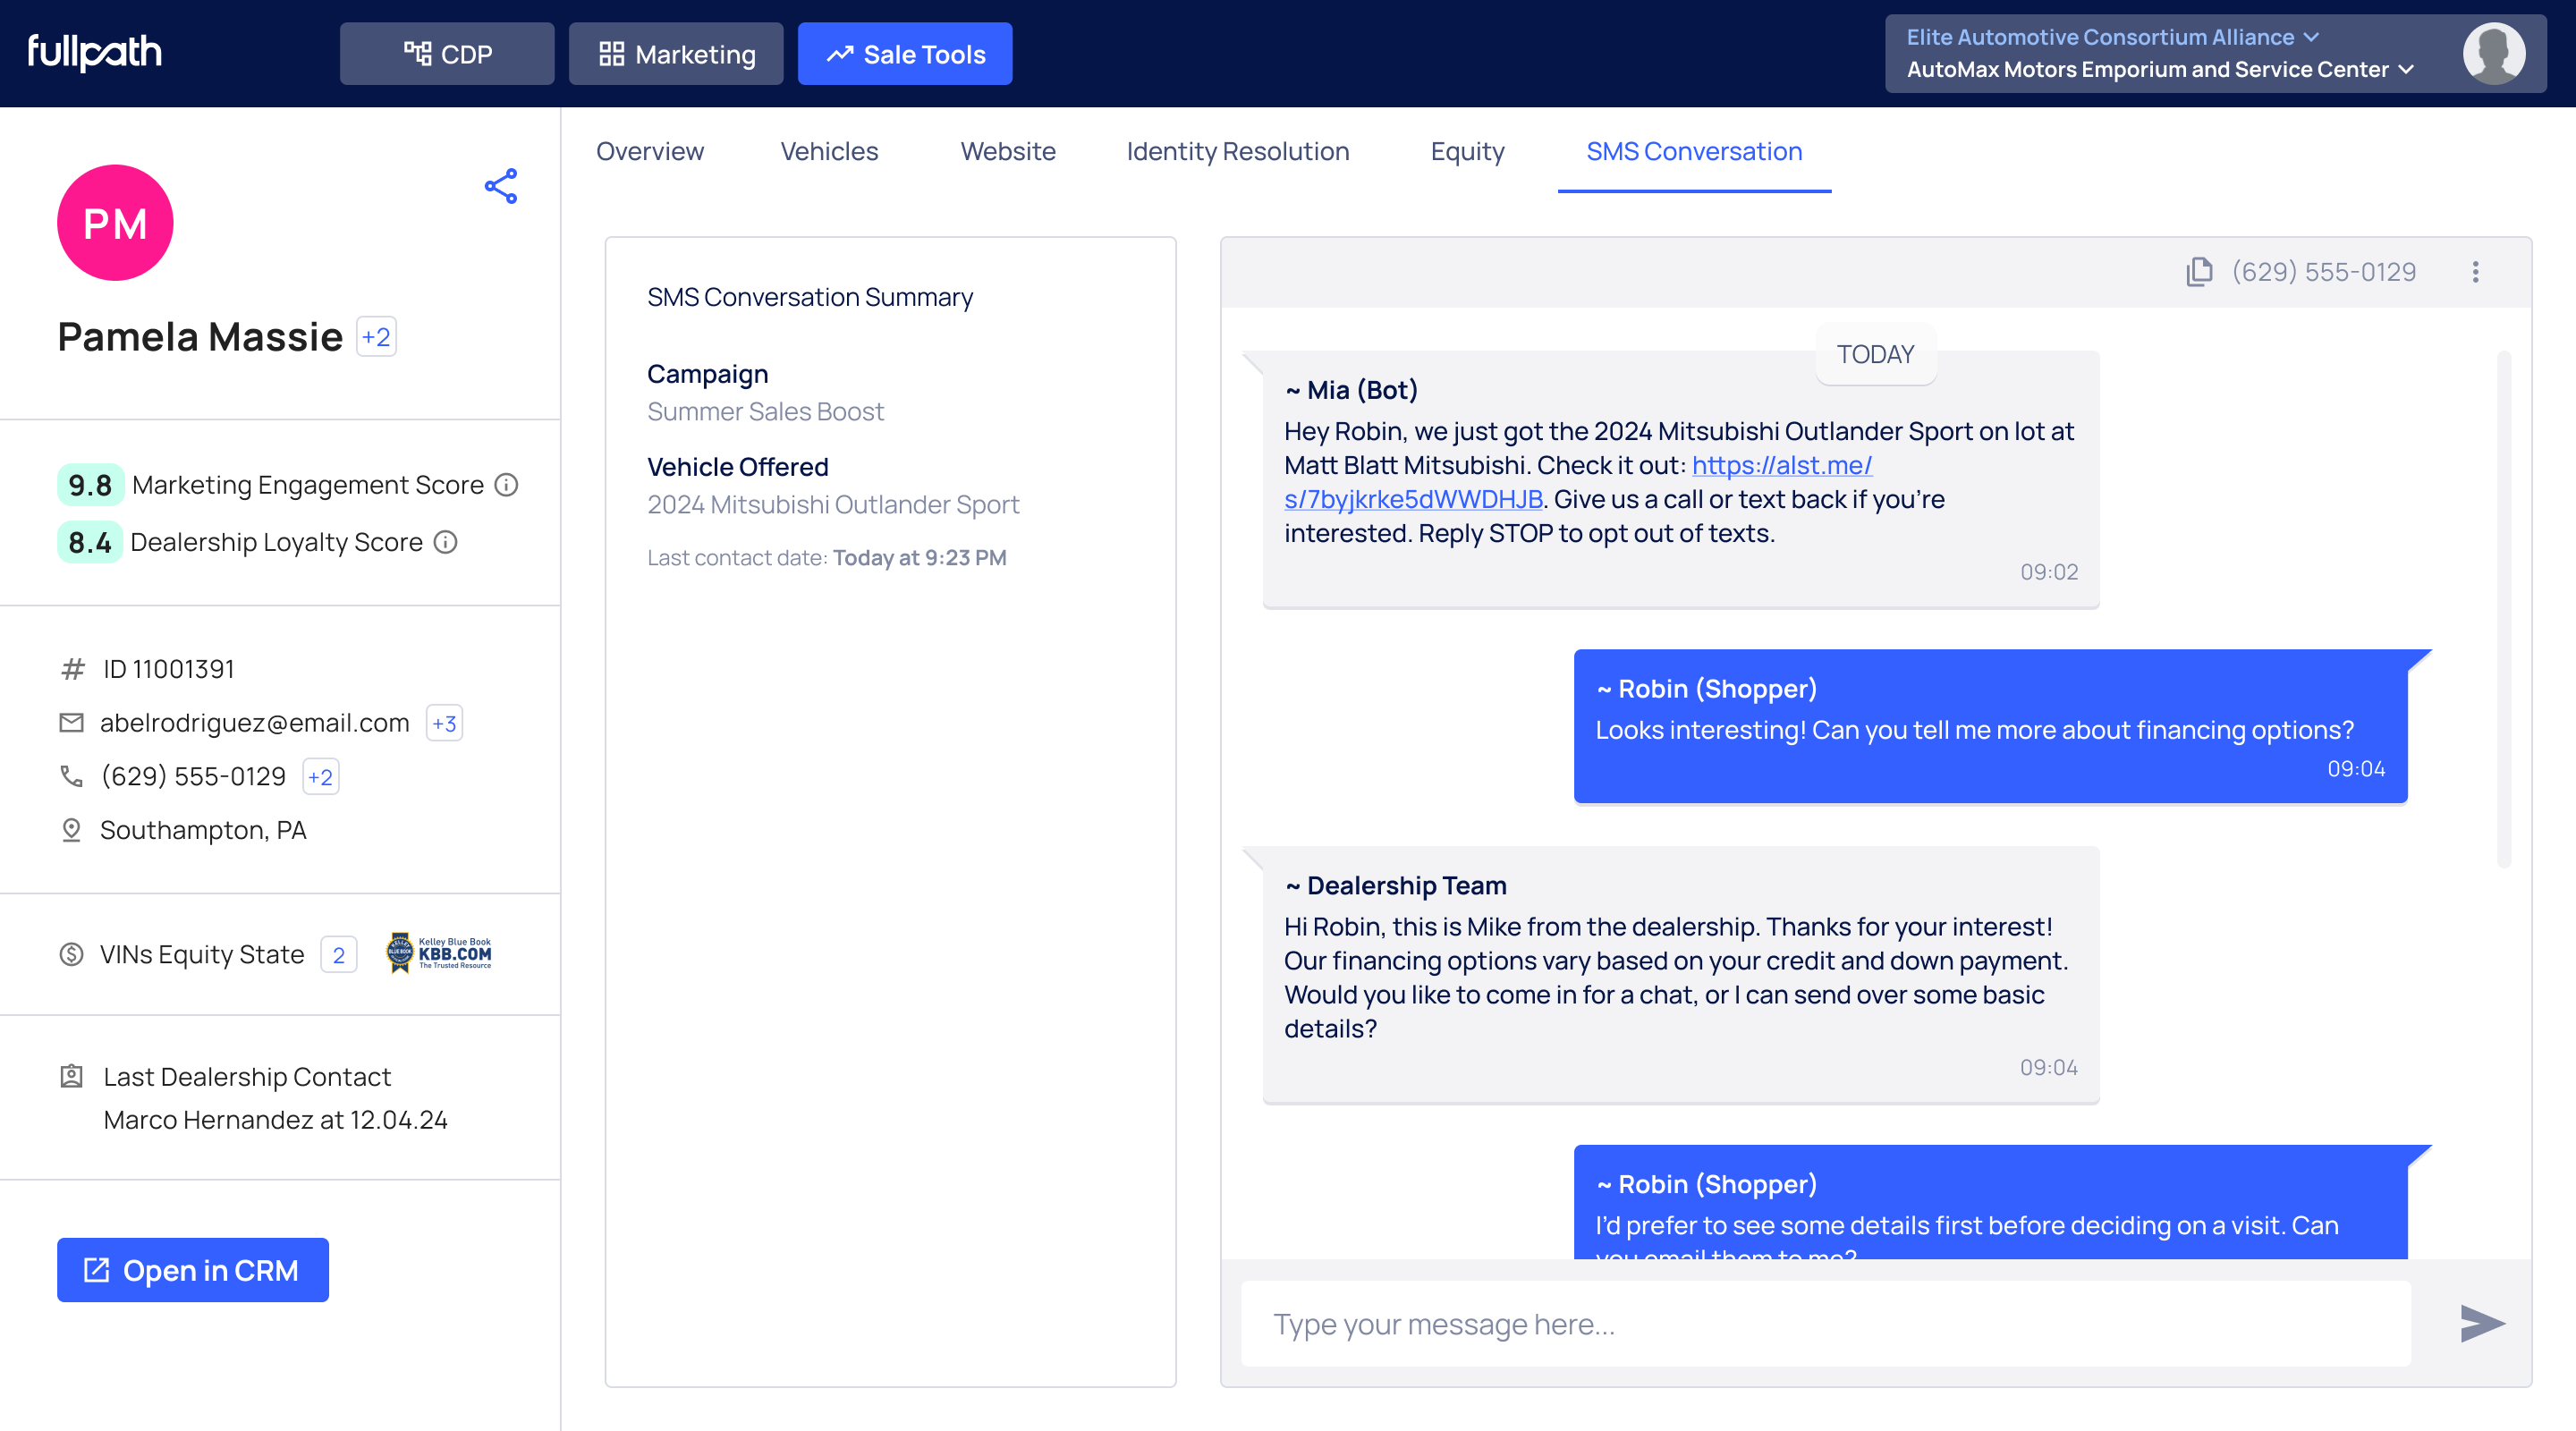Click the Open in CRM button
Screen dimensions: 2576x1431
coord(192,1270)
